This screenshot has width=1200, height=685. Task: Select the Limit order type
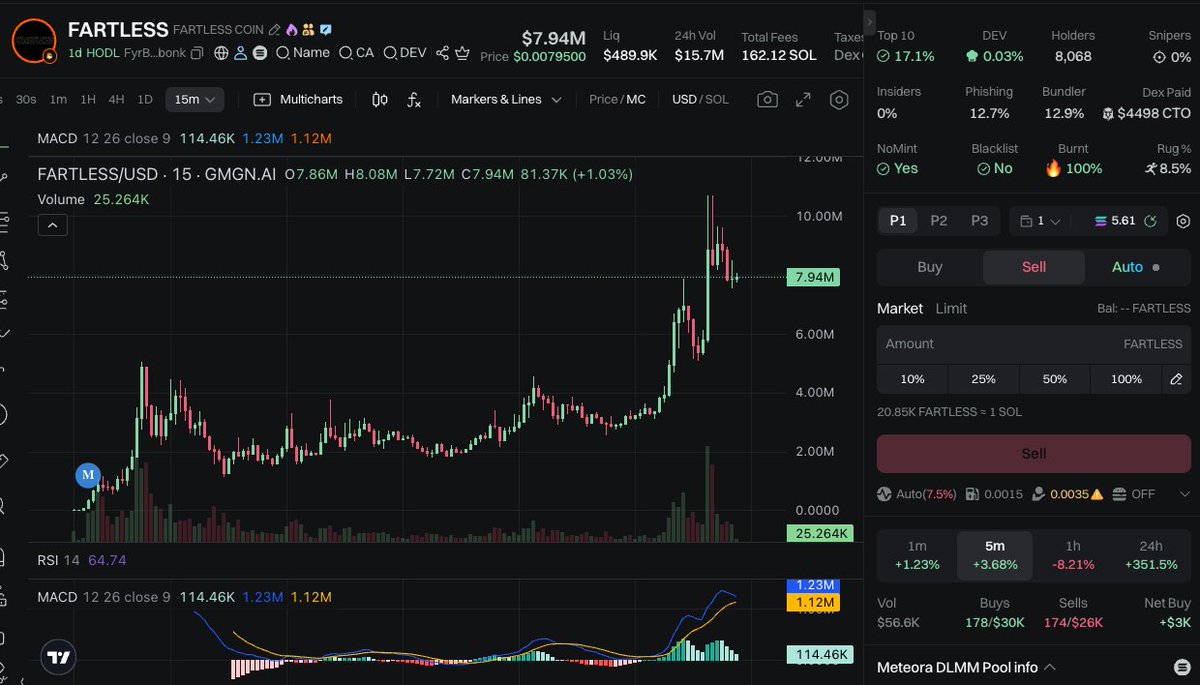(951, 308)
